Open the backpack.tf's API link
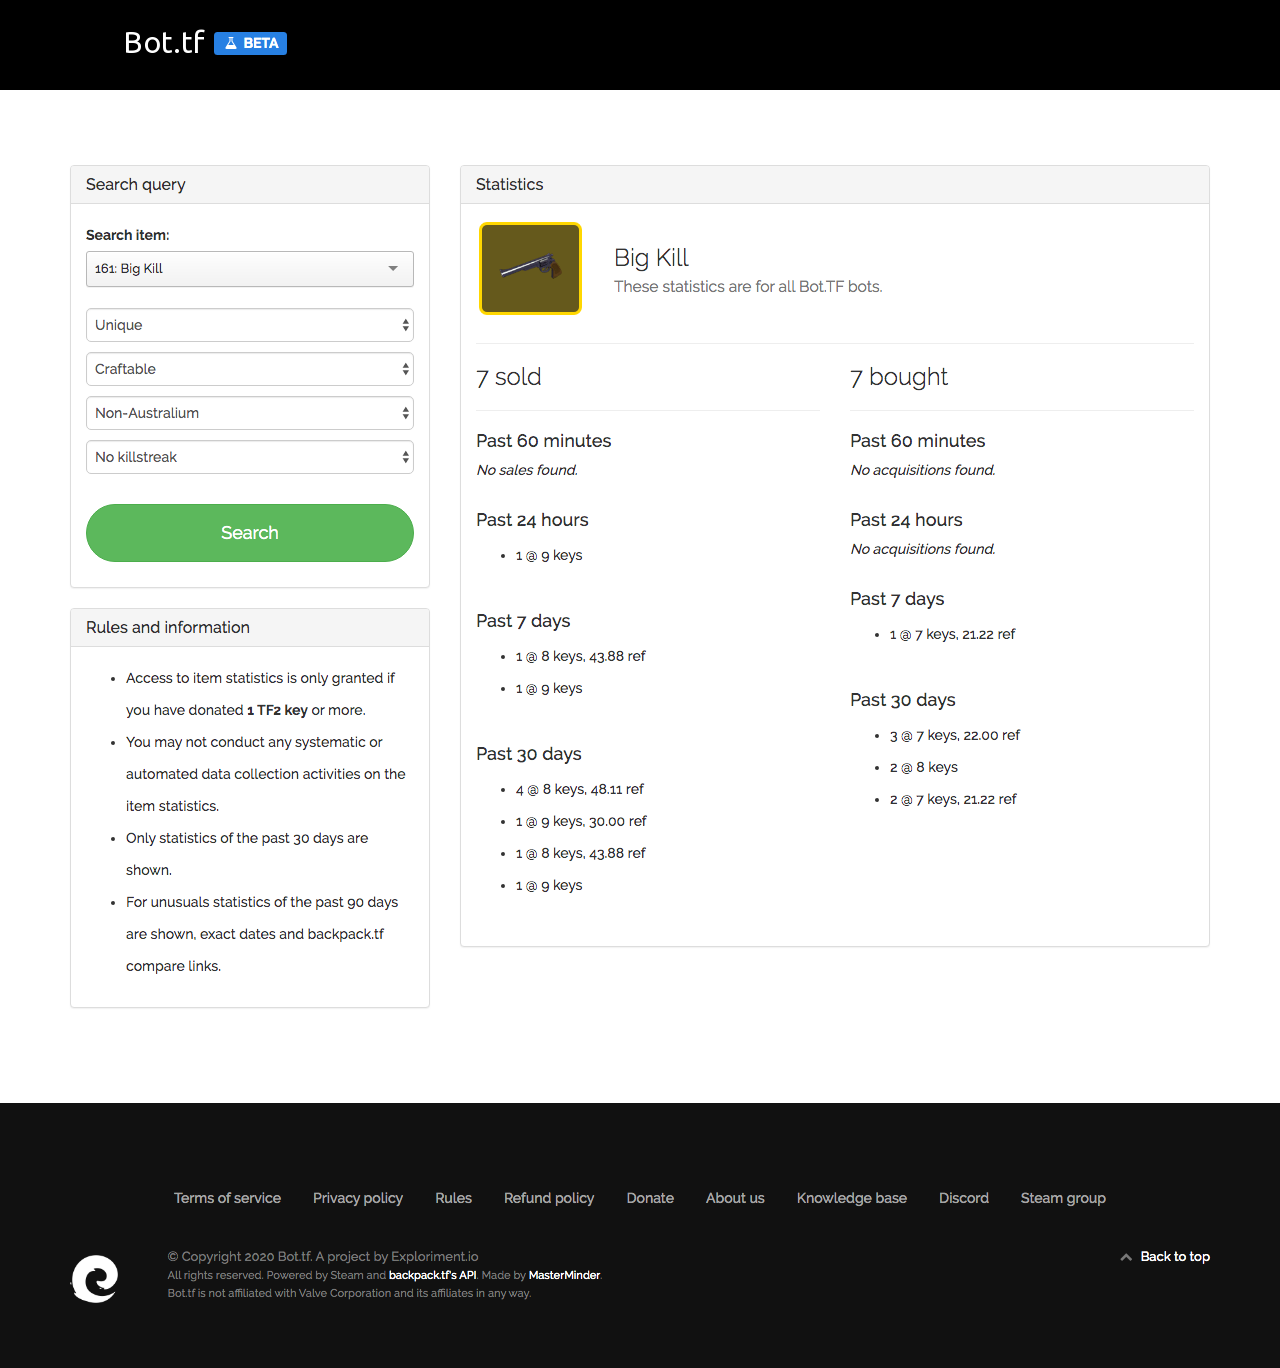This screenshot has height=1368, width=1280. (x=432, y=1275)
